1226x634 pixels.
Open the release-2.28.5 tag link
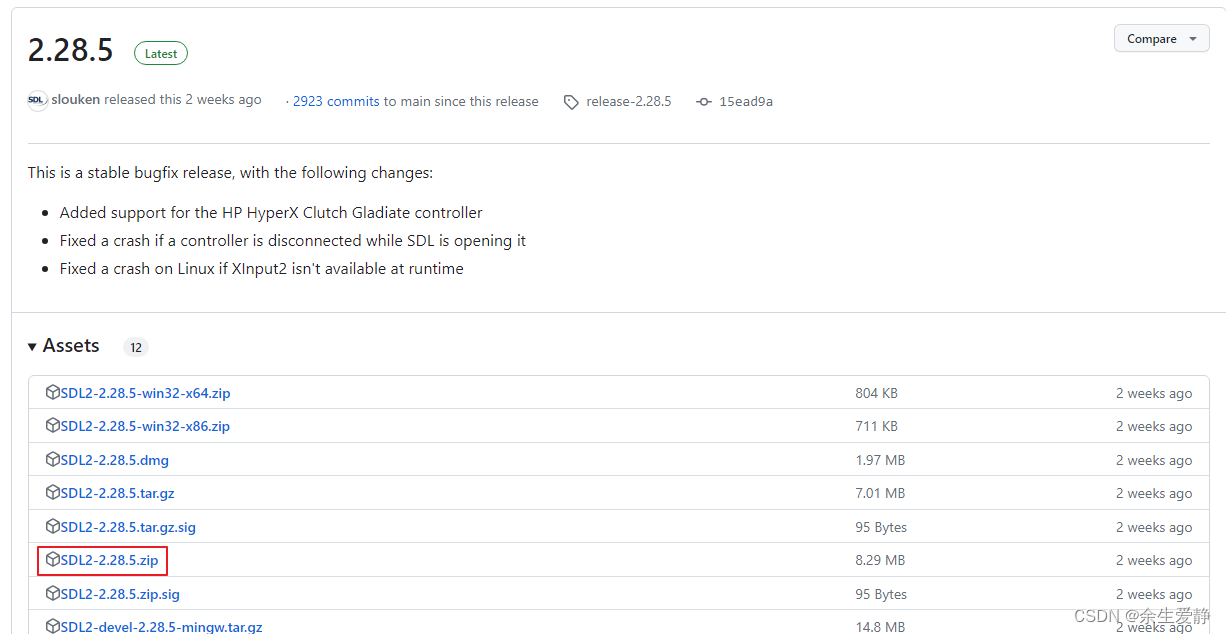(x=629, y=101)
